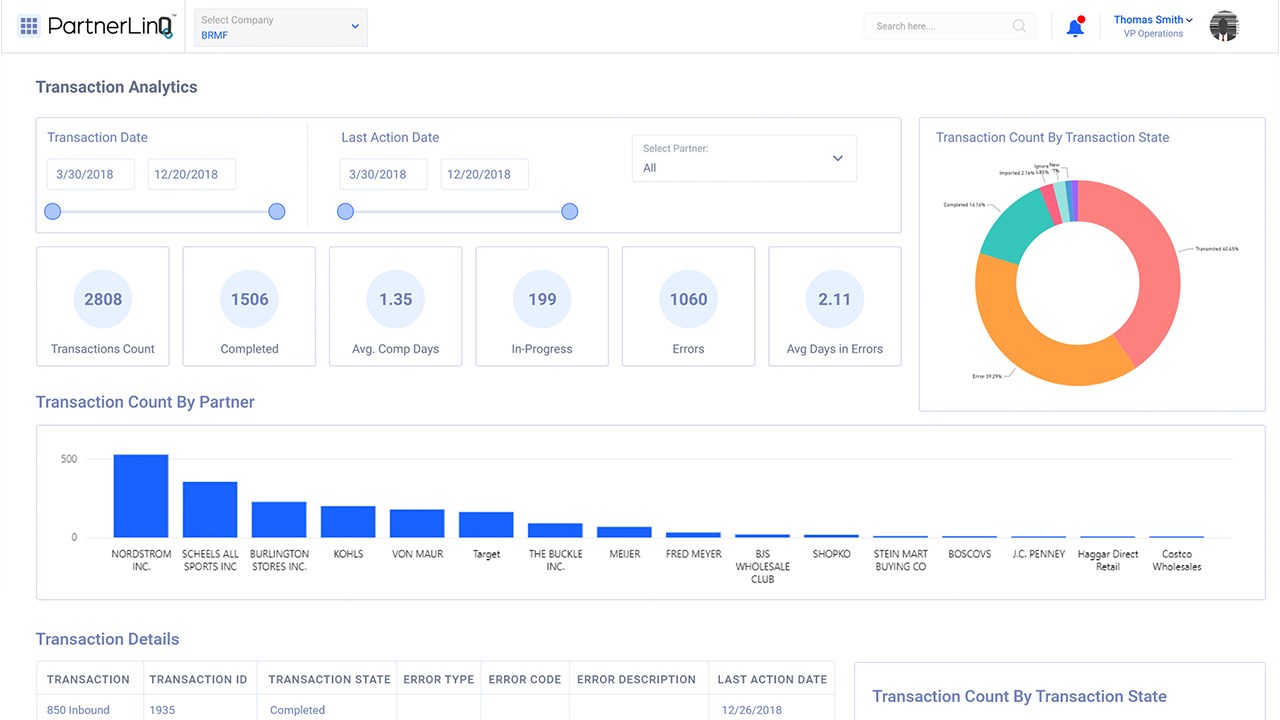Click the BJS WHOLESALE CLUB label
The height and width of the screenshot is (720, 1280).
click(763, 566)
